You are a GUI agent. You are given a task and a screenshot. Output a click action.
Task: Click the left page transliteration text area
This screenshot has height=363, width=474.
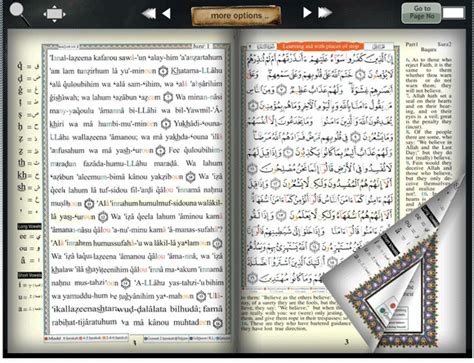point(136,190)
